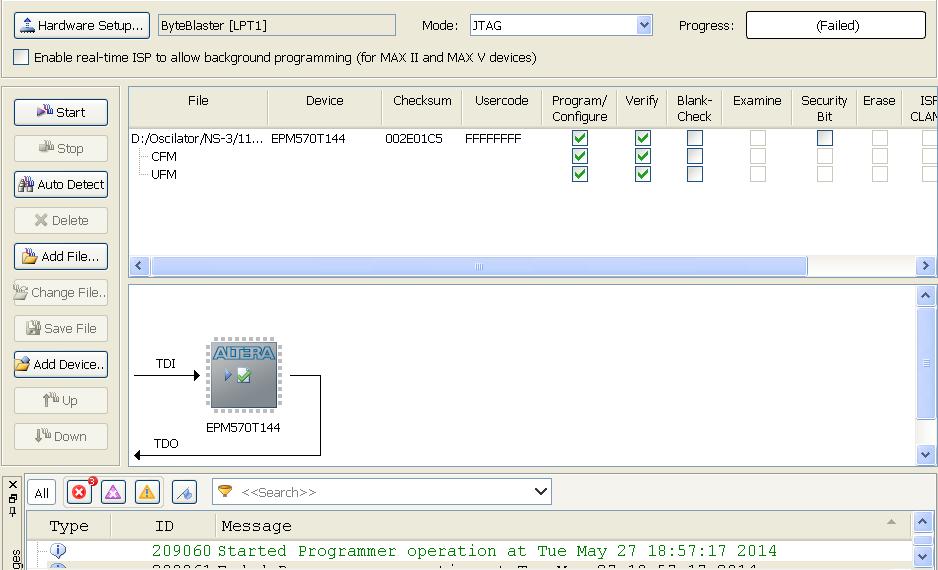
Task: Move device Down in chain
Action: tap(61, 436)
